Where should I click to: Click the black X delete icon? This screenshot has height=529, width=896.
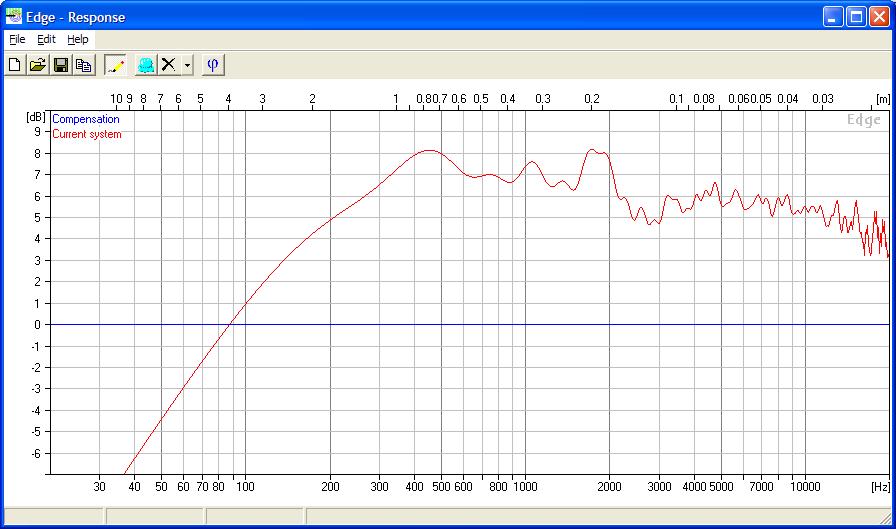click(x=169, y=65)
